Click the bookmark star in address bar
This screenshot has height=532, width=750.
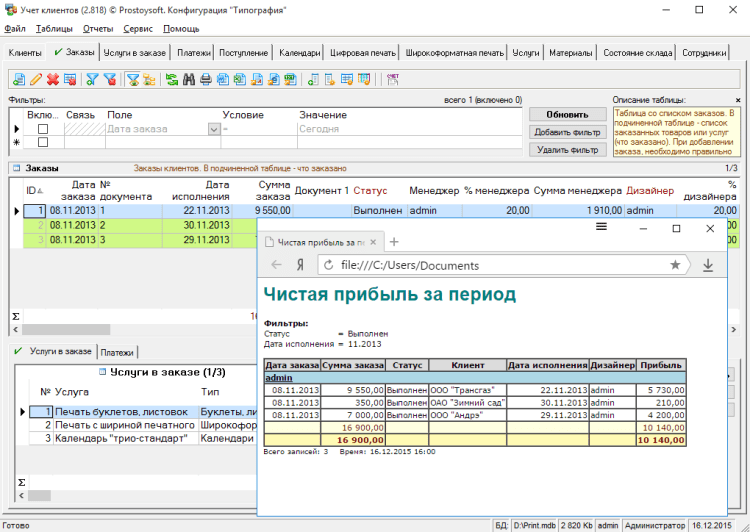click(675, 265)
